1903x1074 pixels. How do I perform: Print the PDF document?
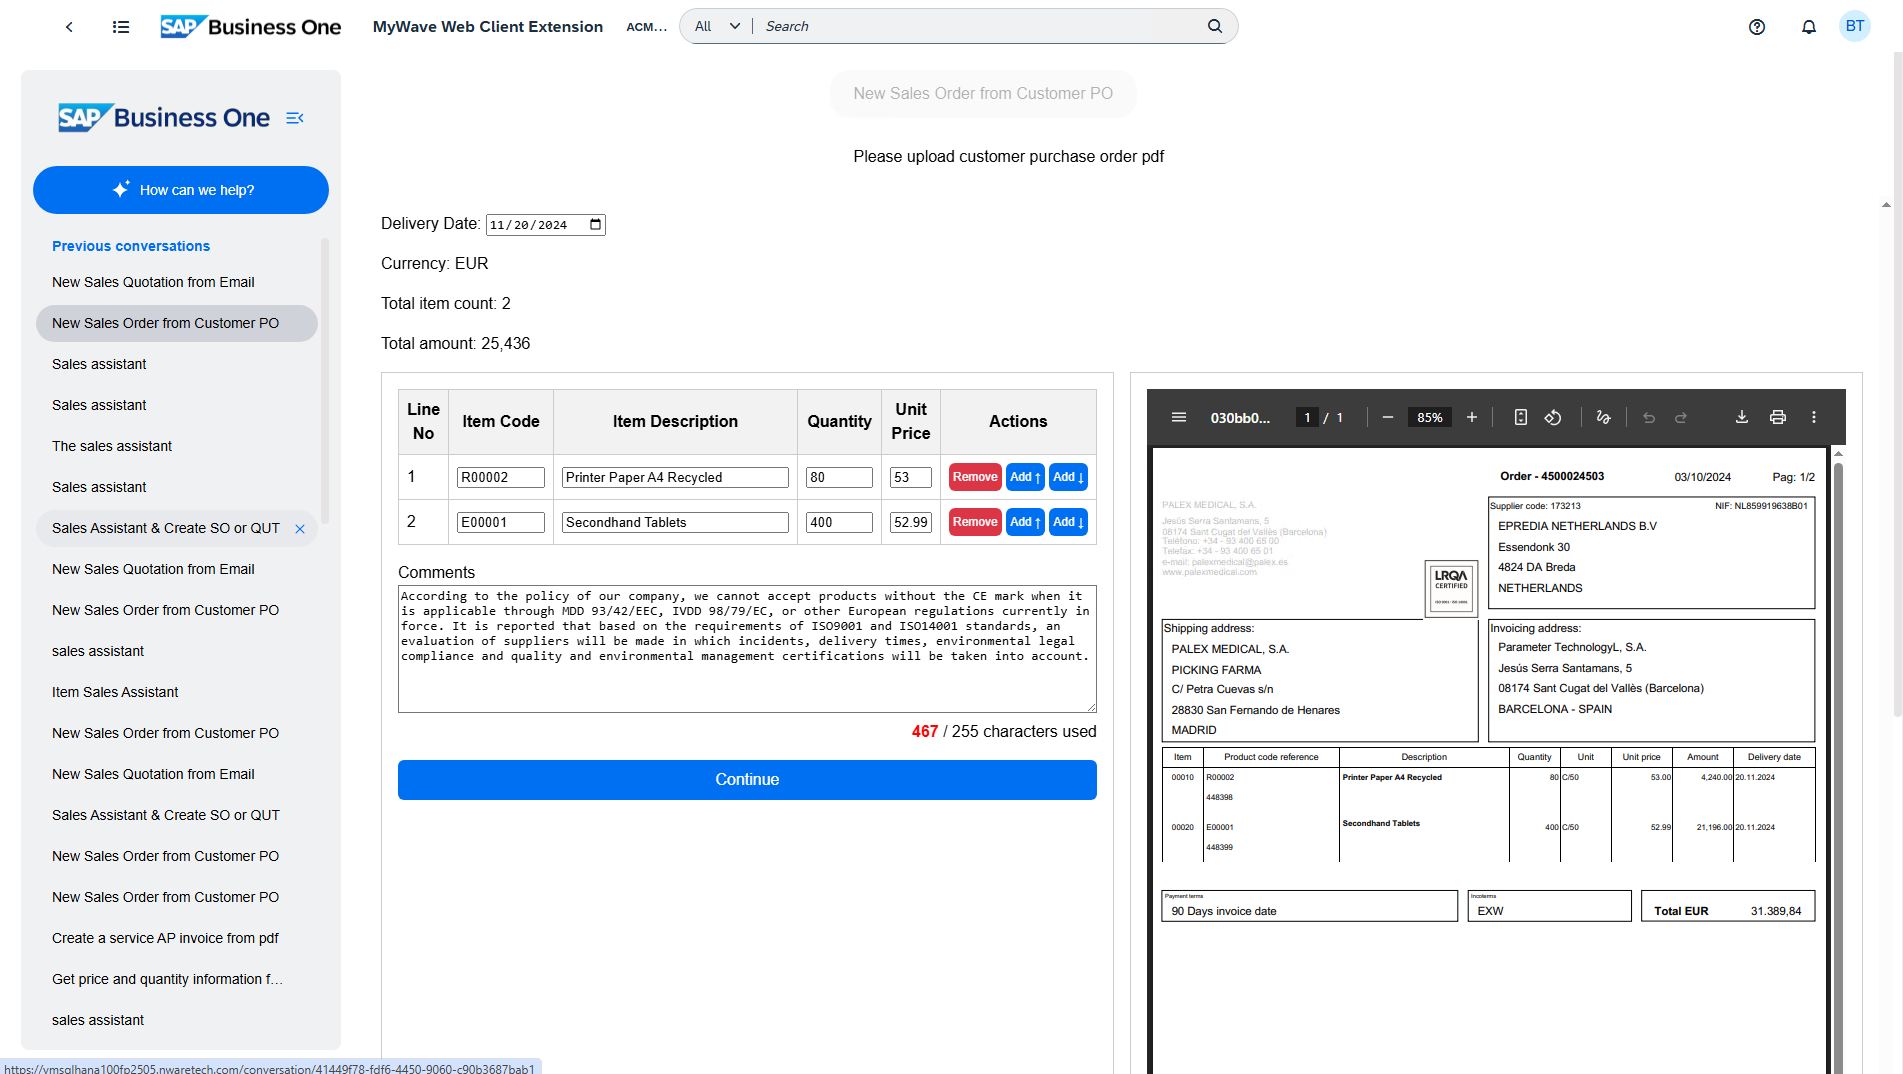pyautogui.click(x=1777, y=417)
